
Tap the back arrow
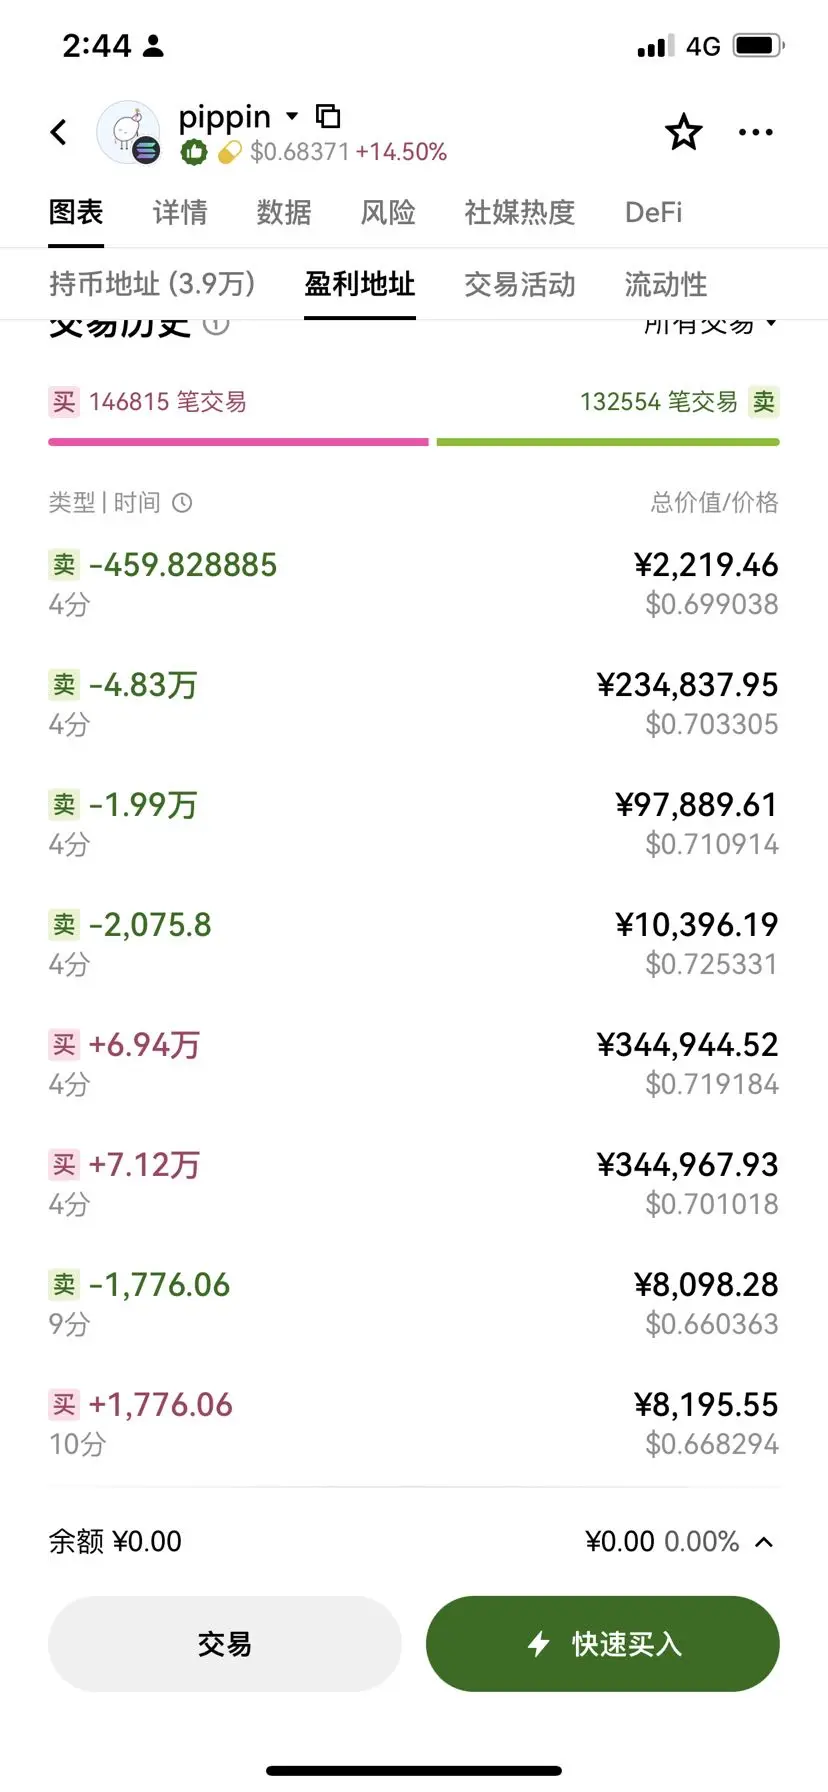(x=60, y=132)
